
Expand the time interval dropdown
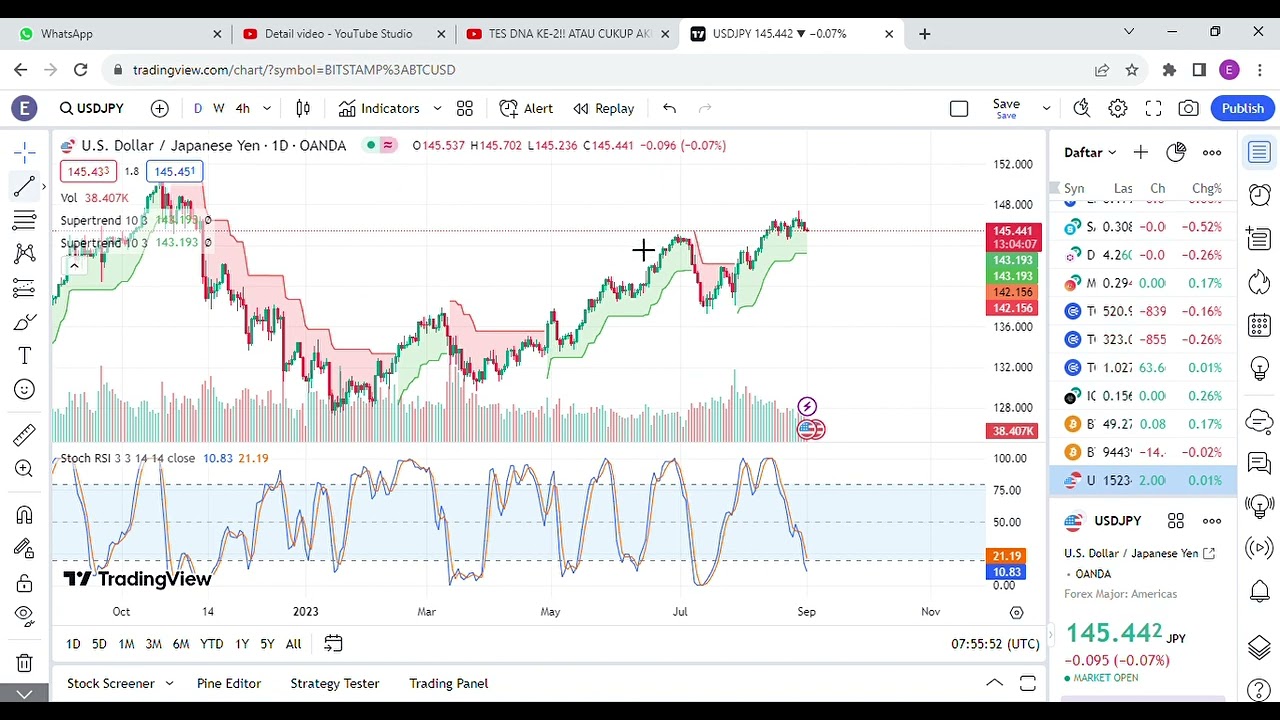267,108
